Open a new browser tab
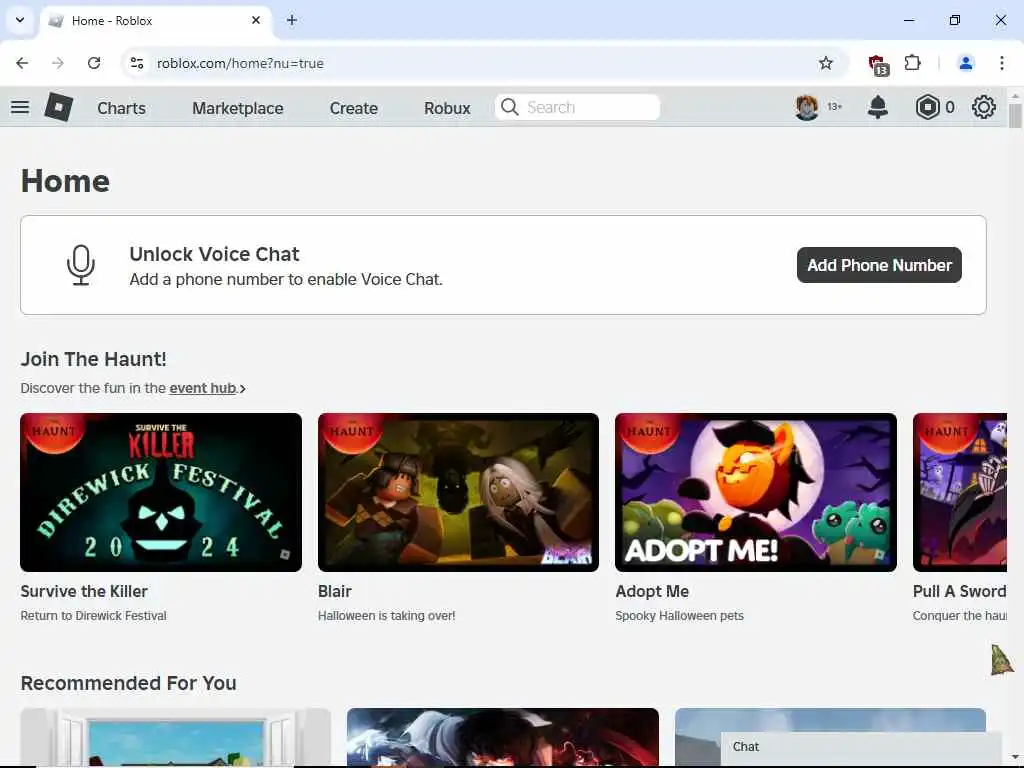This screenshot has width=1024, height=768. [292, 20]
